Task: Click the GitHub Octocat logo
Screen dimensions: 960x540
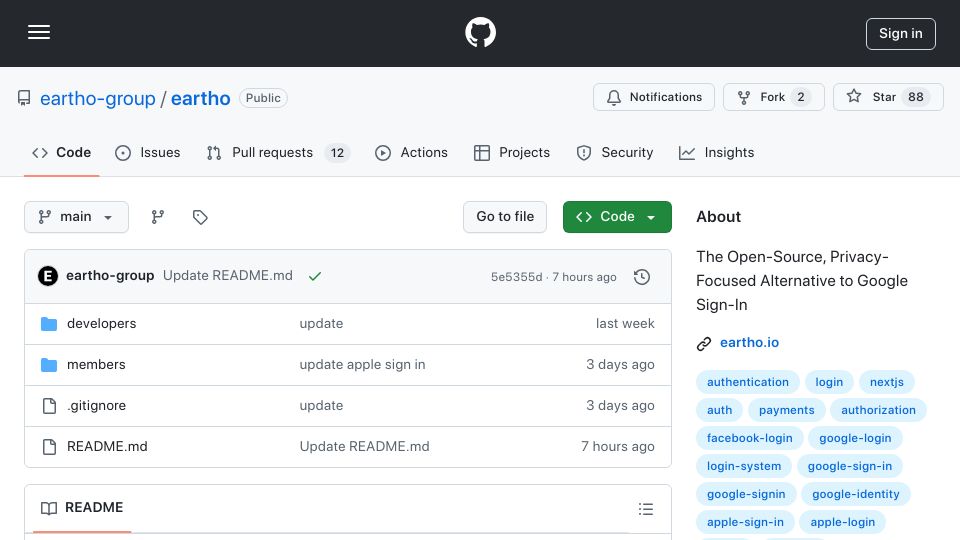Action: pos(480,32)
